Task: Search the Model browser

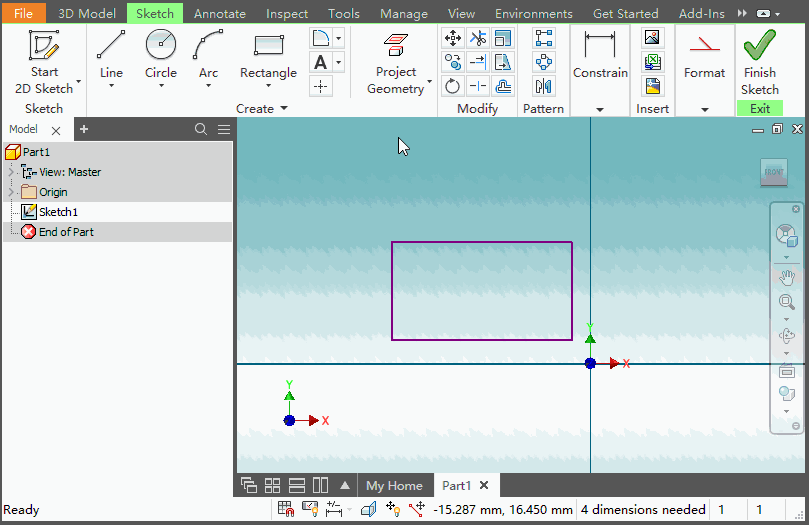Action: [x=201, y=129]
